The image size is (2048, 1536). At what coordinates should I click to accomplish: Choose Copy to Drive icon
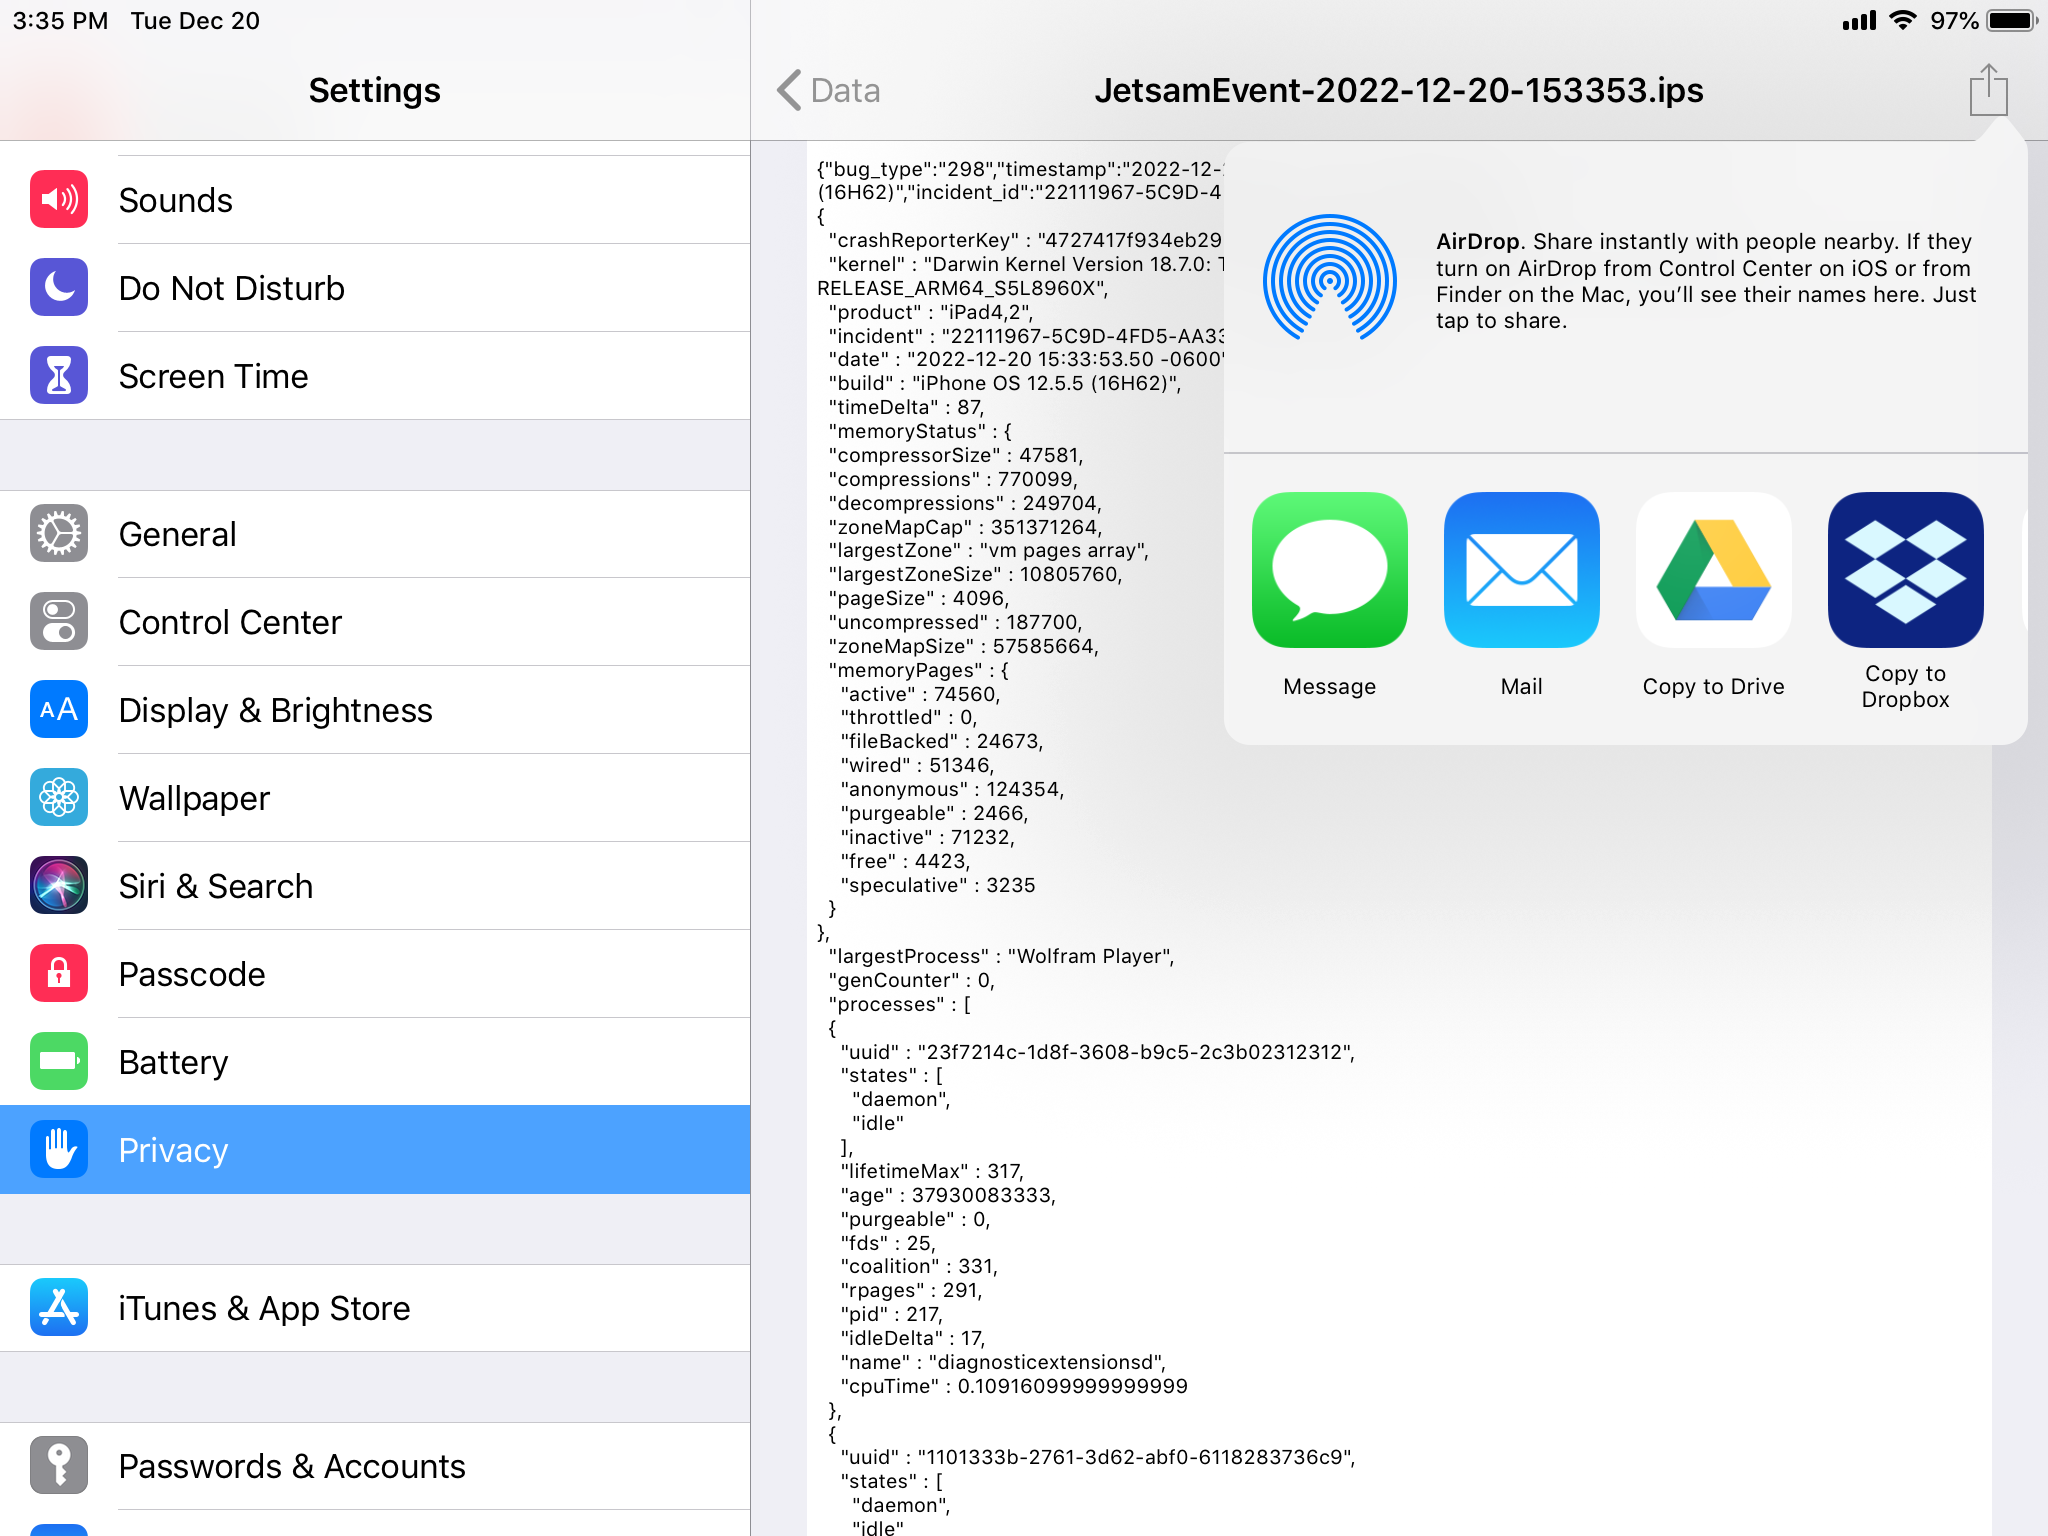coord(1713,570)
